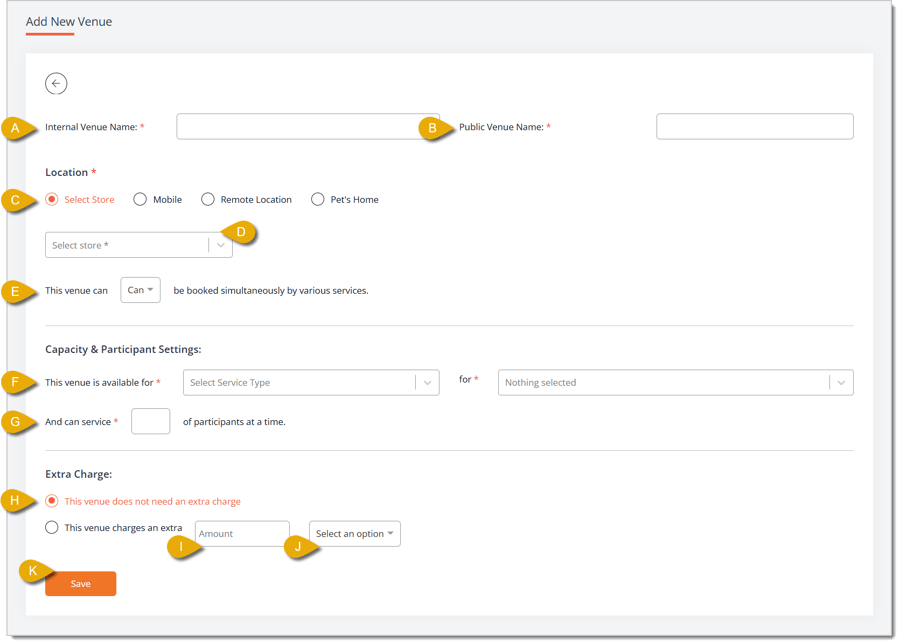Click the 'Internal Venue Name:' label
Image resolution: width=900 pixels, height=644 pixels.
tap(91, 127)
